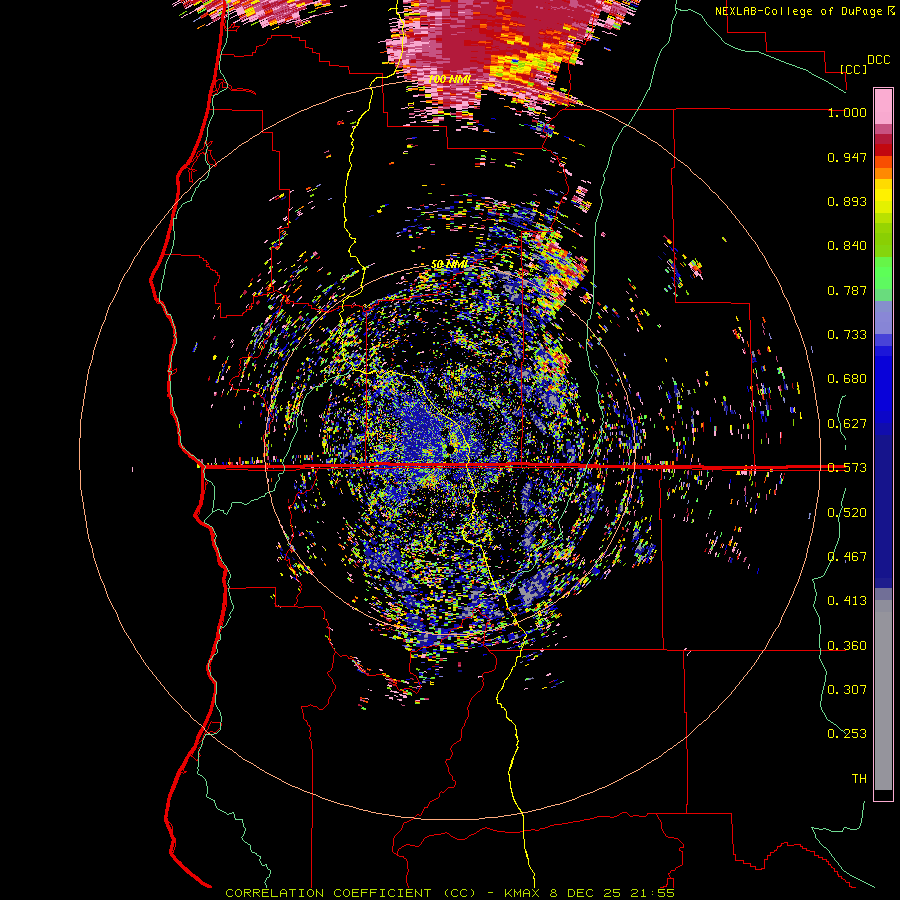Click the 0.787 legend value

pyautogui.click(x=847, y=290)
